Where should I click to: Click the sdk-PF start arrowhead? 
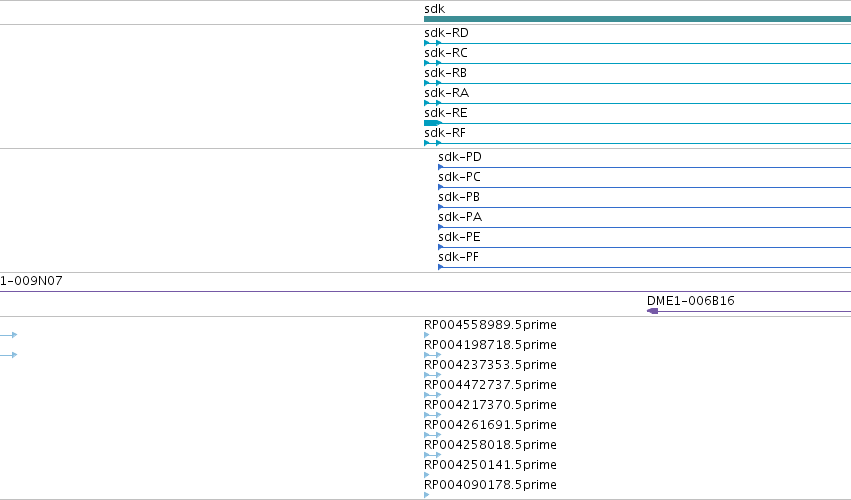click(x=441, y=267)
